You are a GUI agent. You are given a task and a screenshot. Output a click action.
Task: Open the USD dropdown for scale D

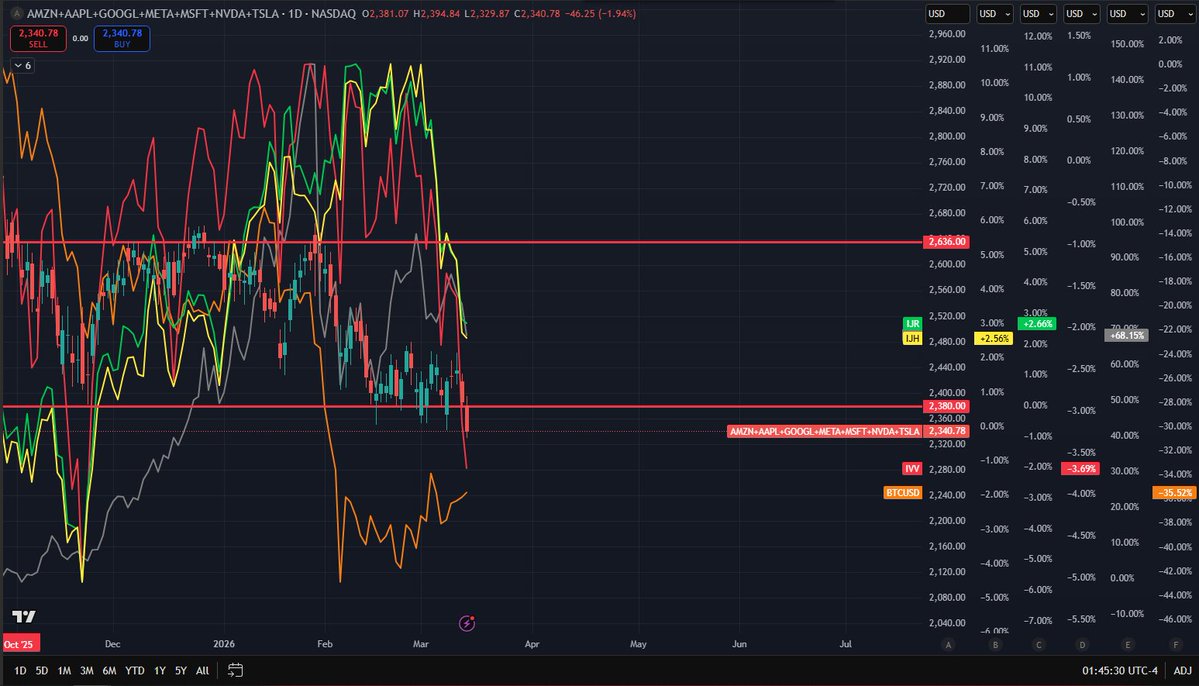pos(1082,14)
